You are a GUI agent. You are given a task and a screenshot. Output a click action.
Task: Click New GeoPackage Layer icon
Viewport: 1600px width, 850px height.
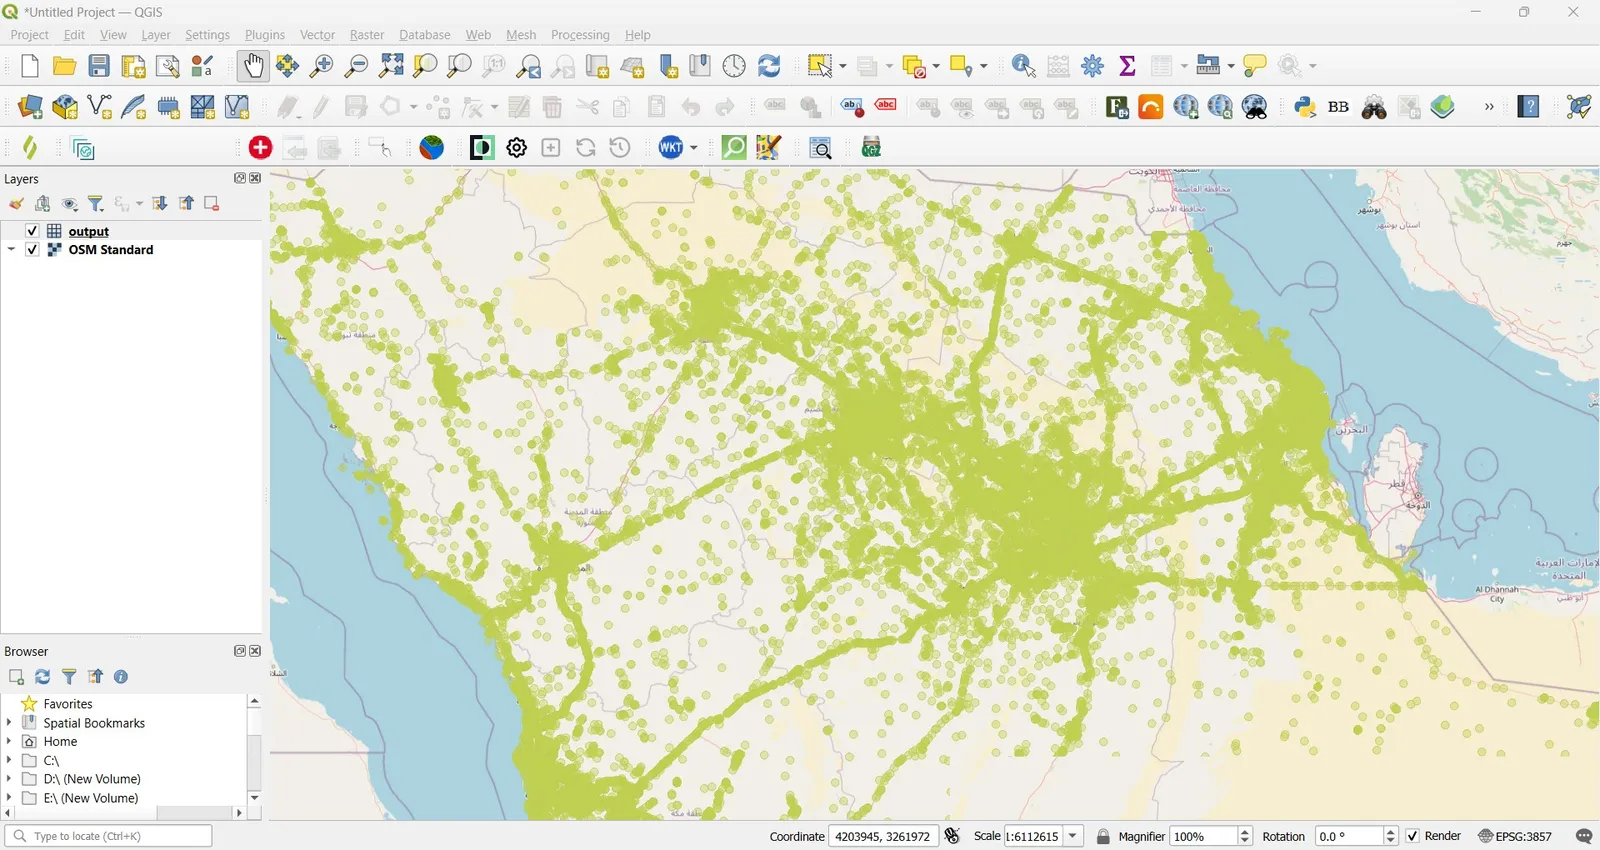(x=65, y=107)
